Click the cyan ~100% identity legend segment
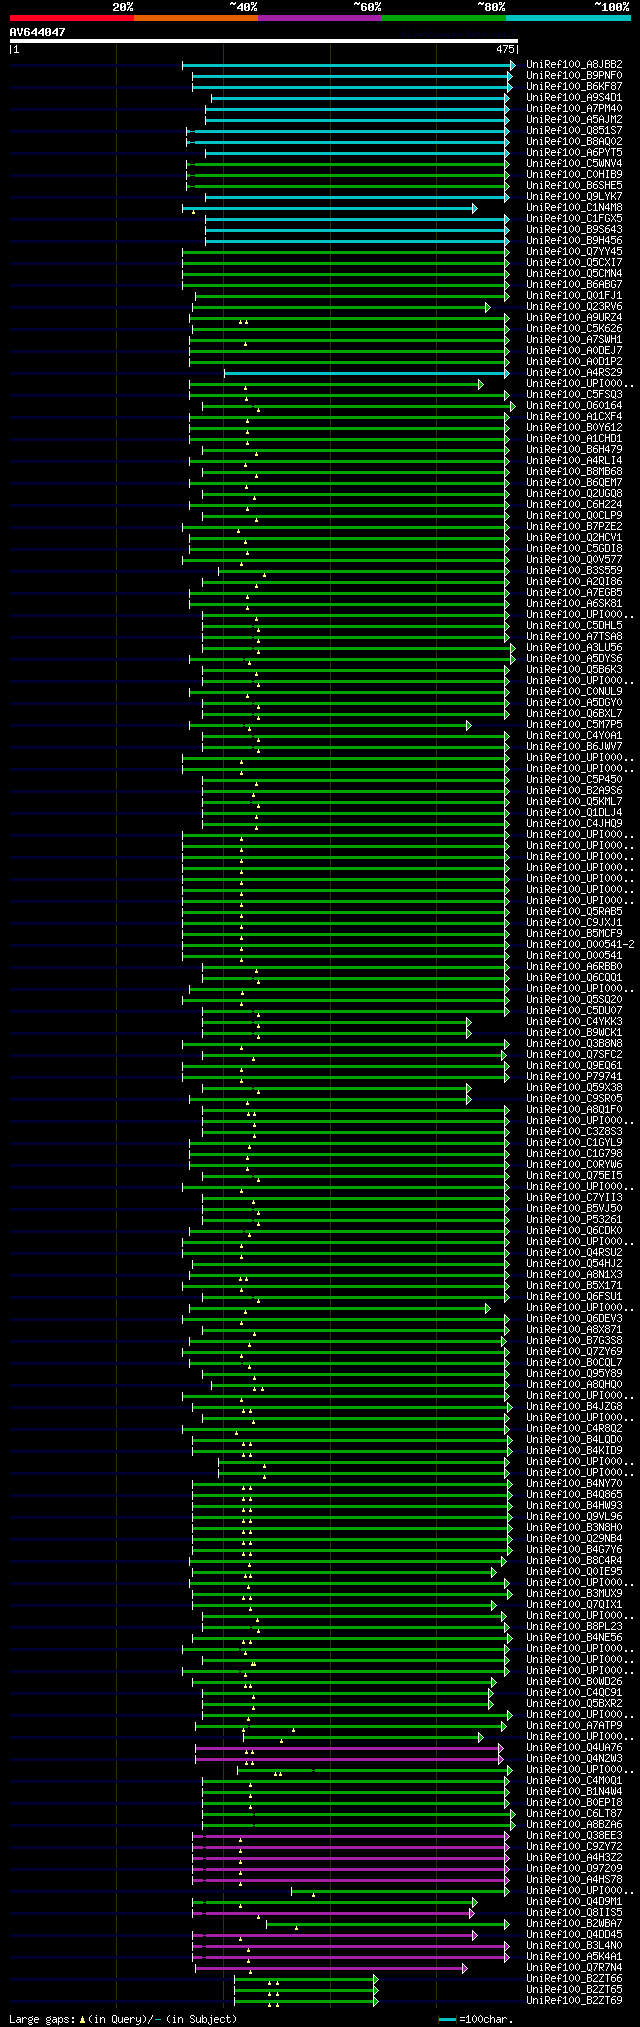Screen dimensions: 640x2027 [x=567, y=18]
